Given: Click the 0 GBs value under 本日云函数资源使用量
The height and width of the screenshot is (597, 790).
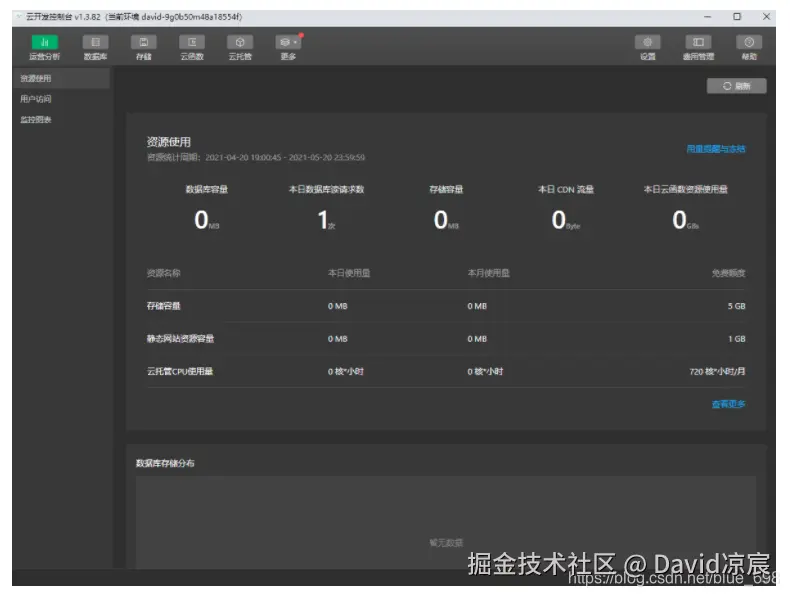Looking at the screenshot, I should coord(685,220).
